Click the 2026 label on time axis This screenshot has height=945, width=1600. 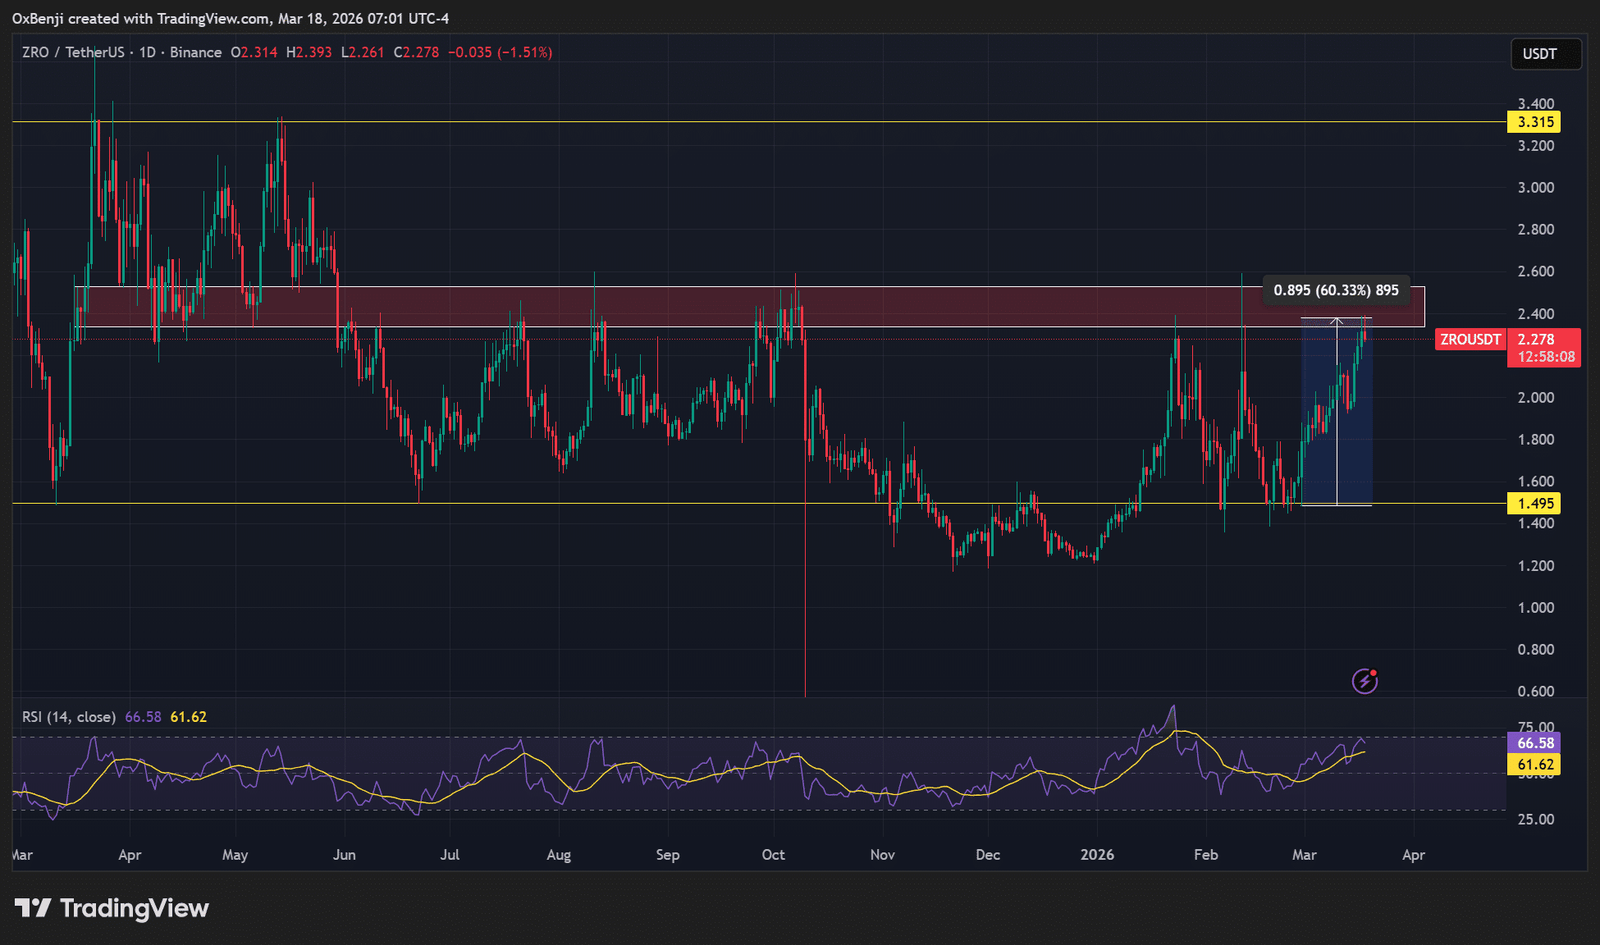coord(1097,855)
